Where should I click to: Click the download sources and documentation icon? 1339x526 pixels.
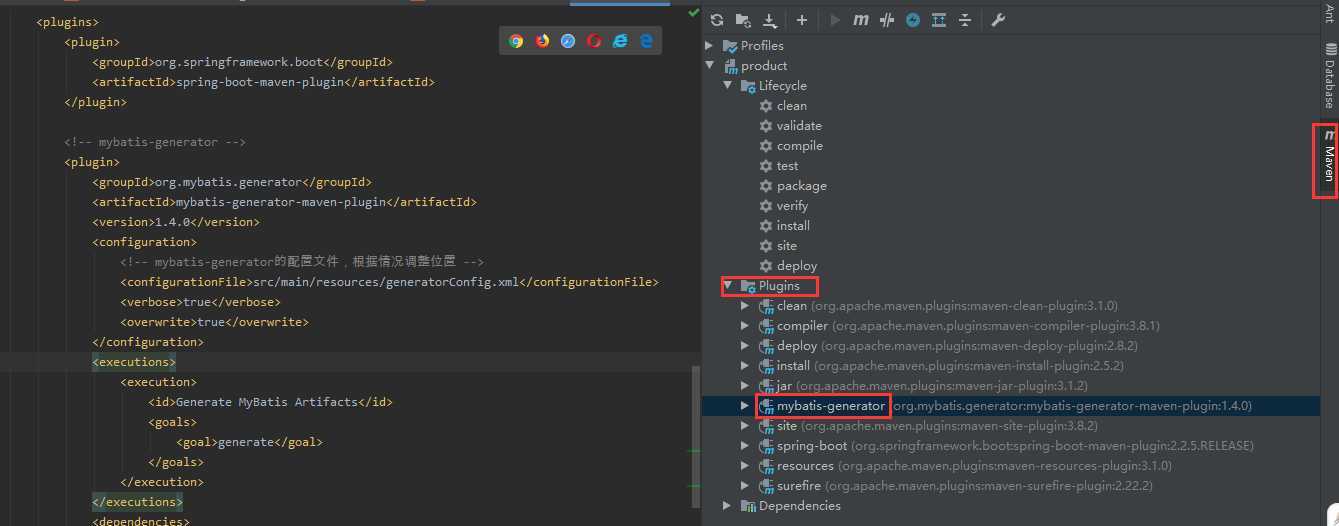pos(769,19)
